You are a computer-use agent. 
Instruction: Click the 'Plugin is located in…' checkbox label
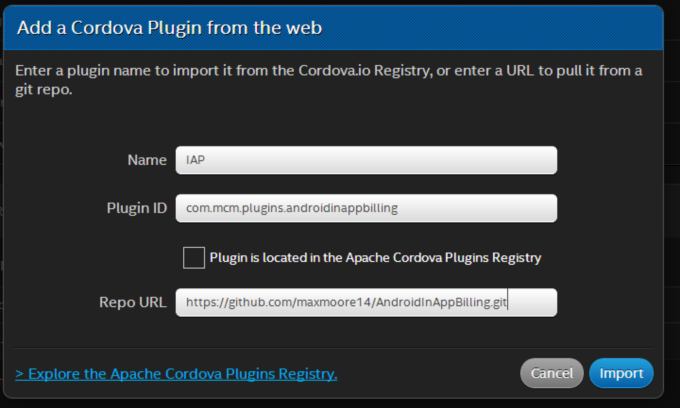(x=375, y=258)
